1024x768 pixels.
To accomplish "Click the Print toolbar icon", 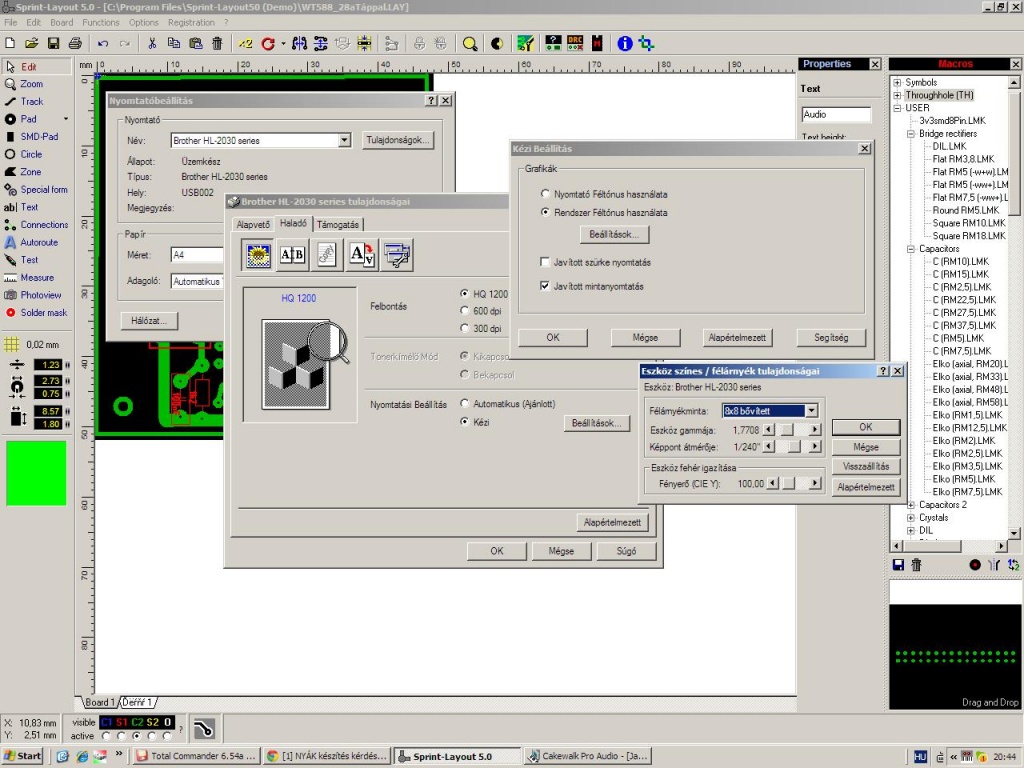I will pos(75,44).
